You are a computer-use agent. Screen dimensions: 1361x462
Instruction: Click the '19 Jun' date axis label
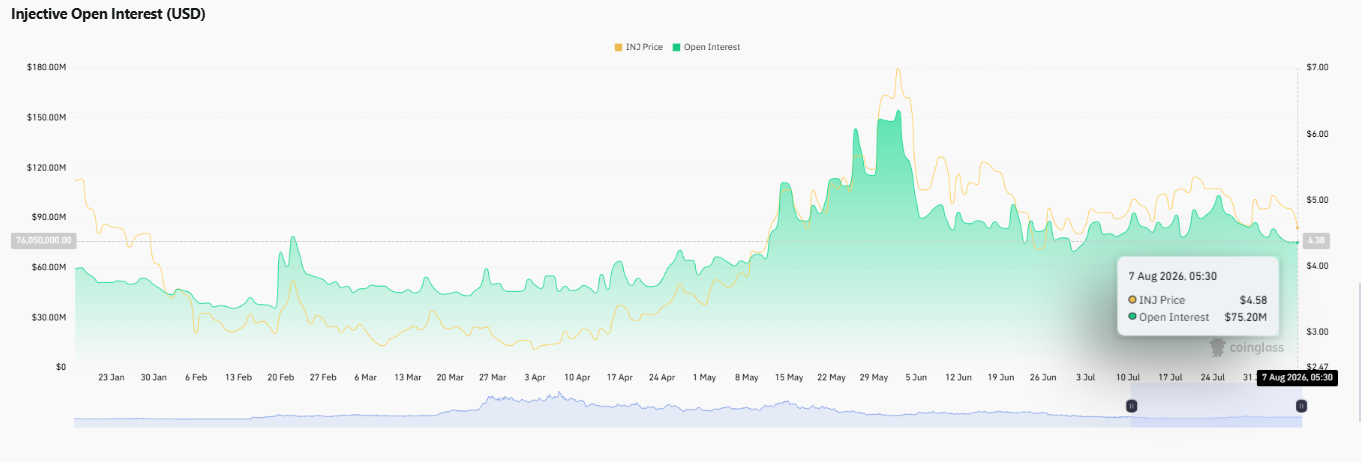(1001, 378)
